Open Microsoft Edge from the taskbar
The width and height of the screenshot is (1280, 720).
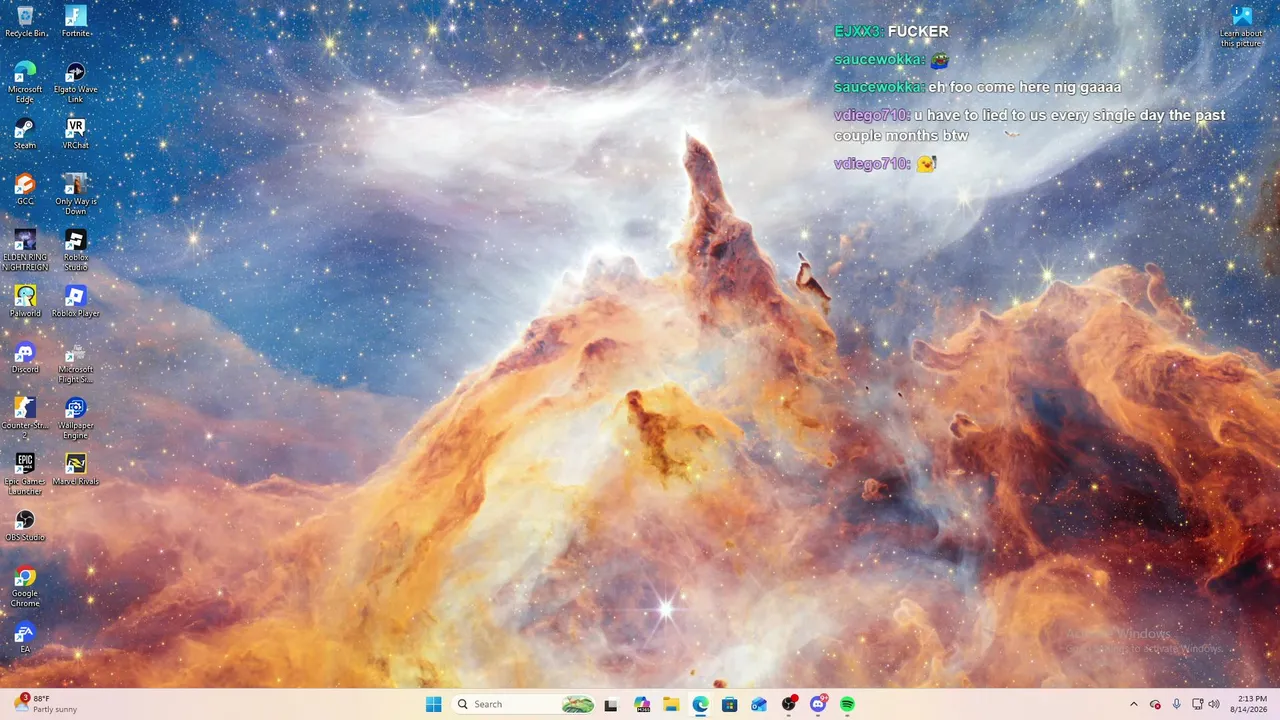[x=701, y=704]
